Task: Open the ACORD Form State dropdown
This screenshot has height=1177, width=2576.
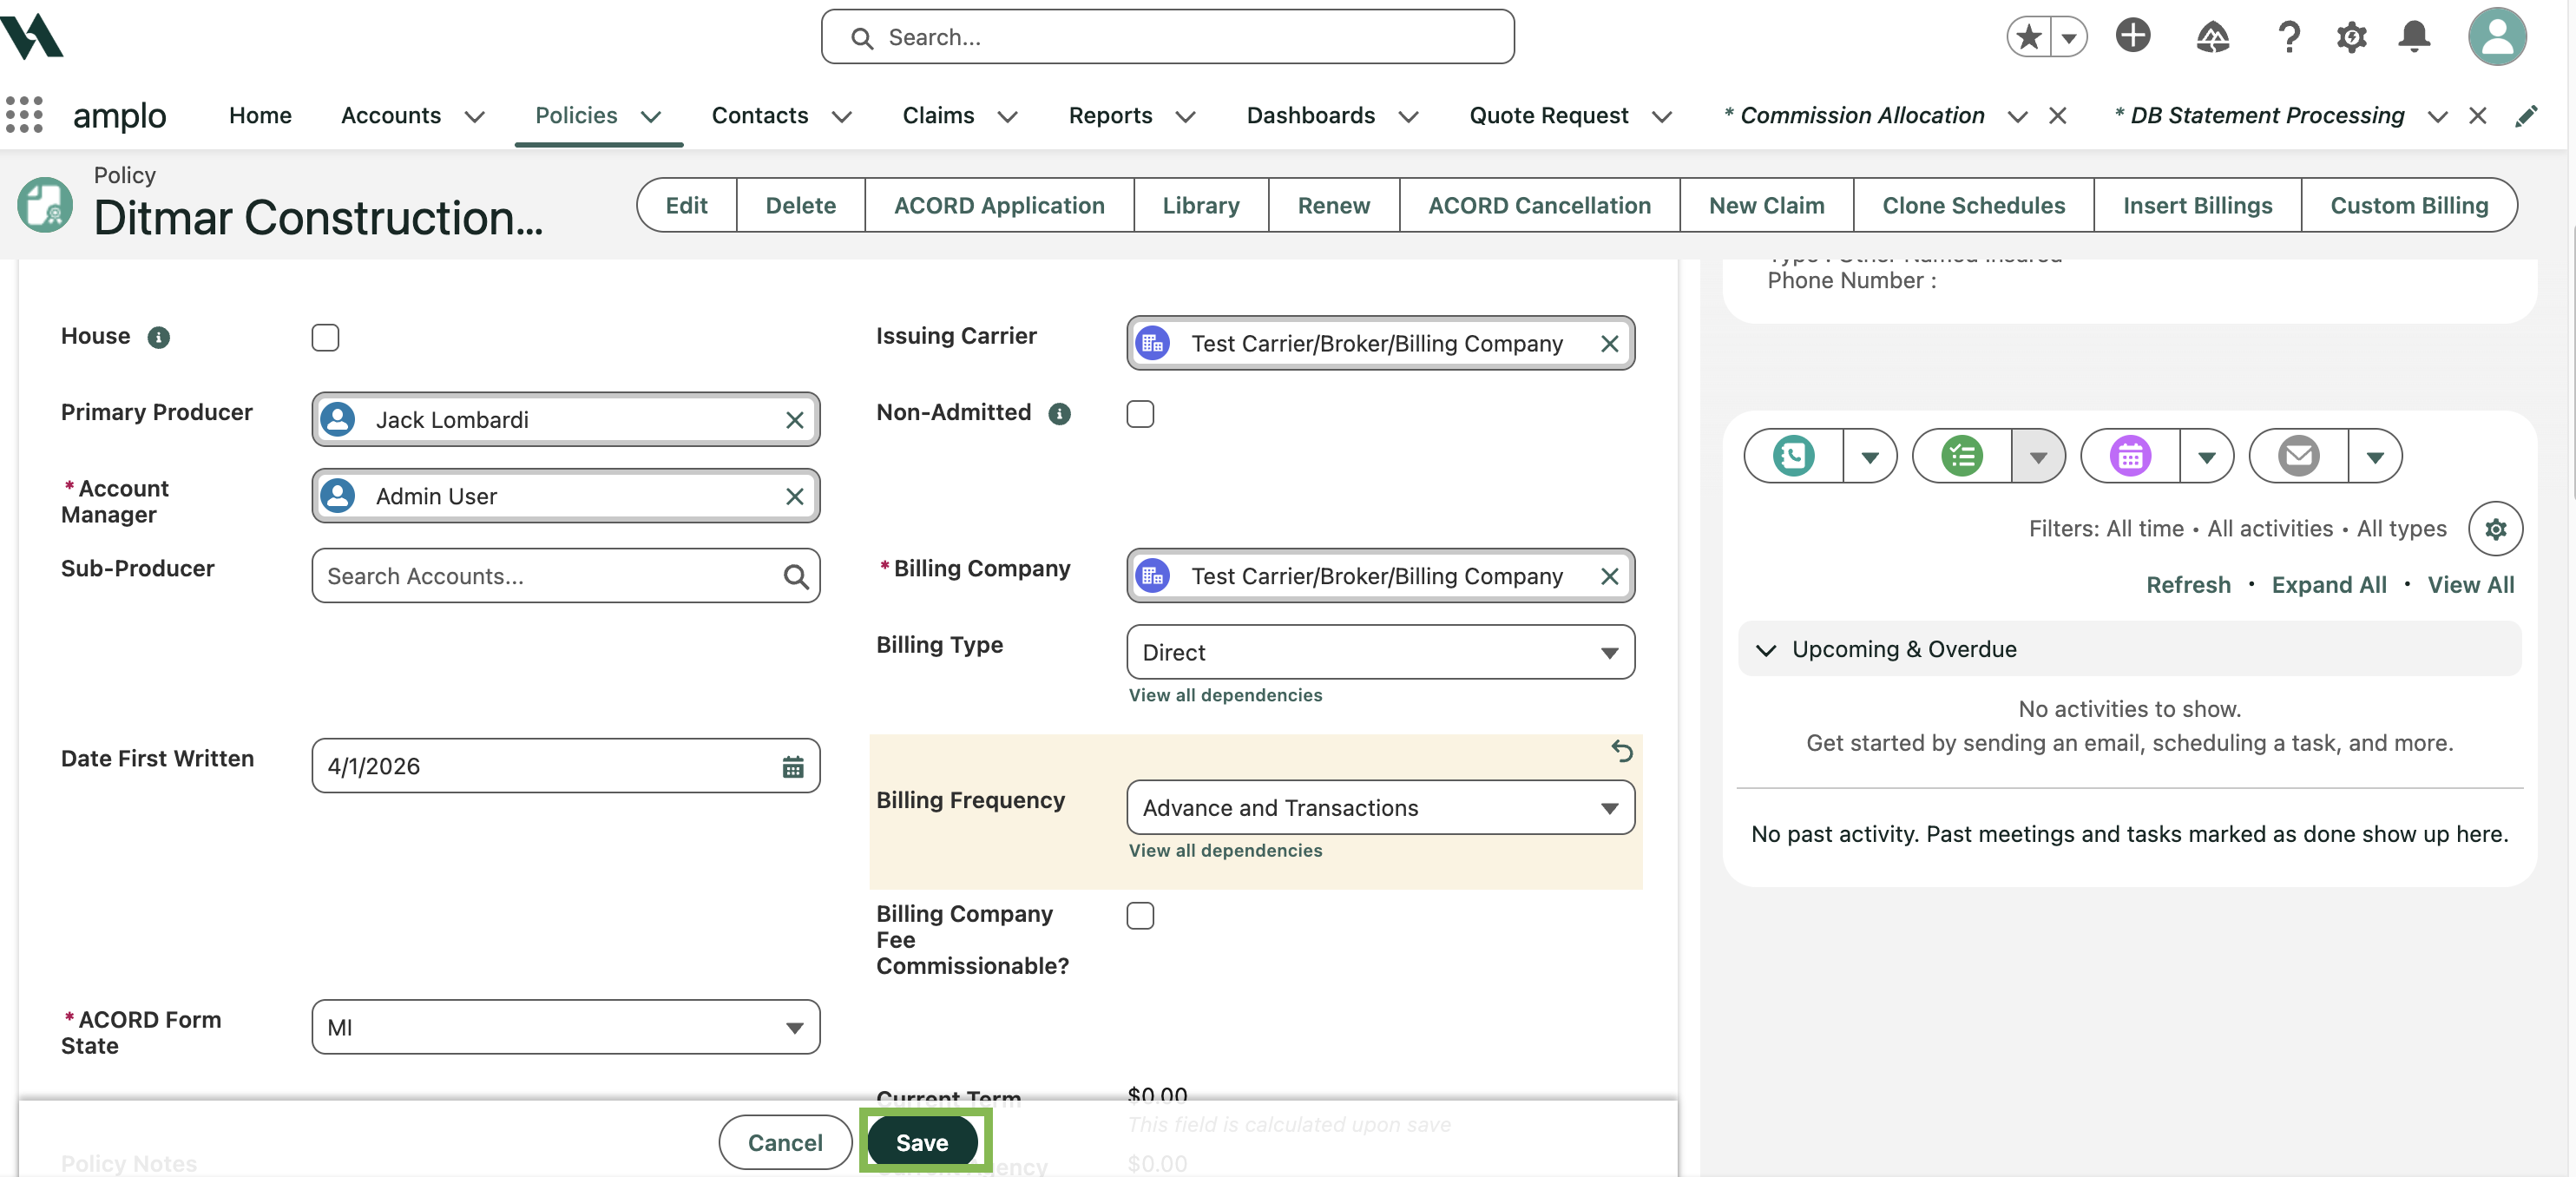Action: (565, 1028)
